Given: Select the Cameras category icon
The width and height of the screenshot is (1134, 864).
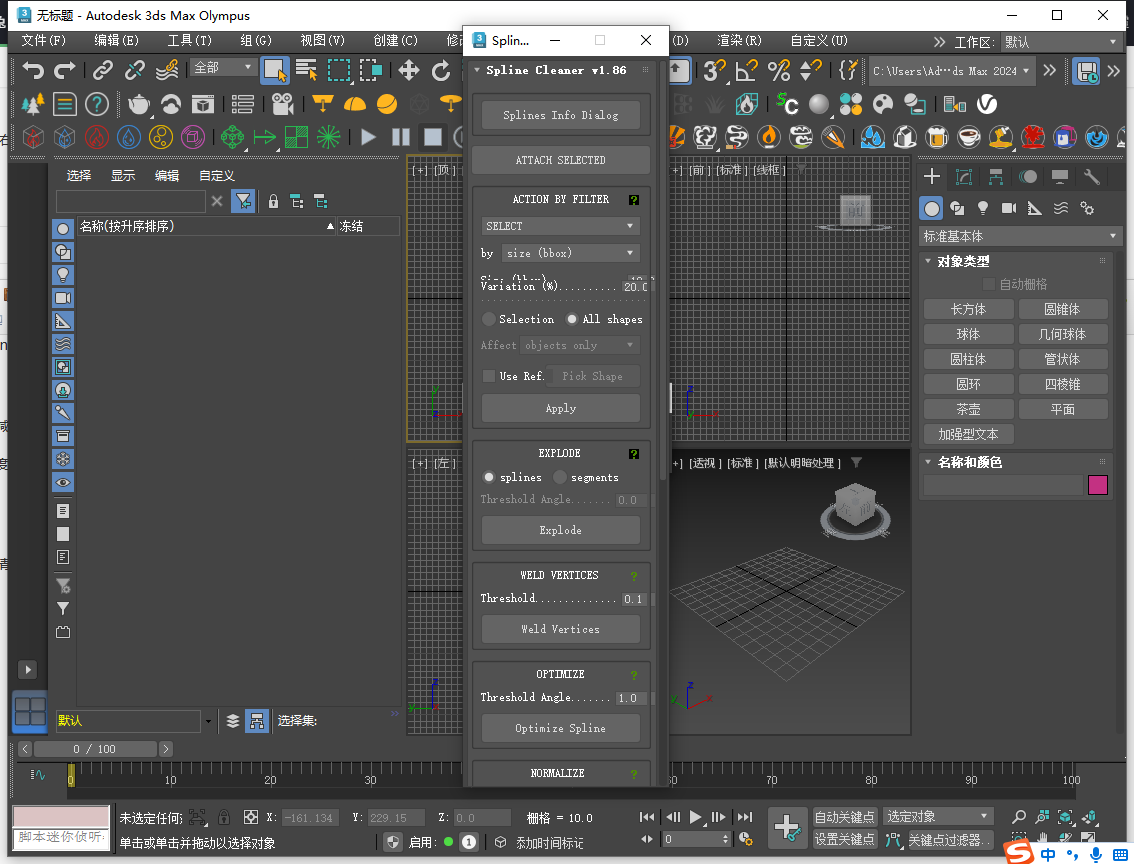Looking at the screenshot, I should 1009,209.
